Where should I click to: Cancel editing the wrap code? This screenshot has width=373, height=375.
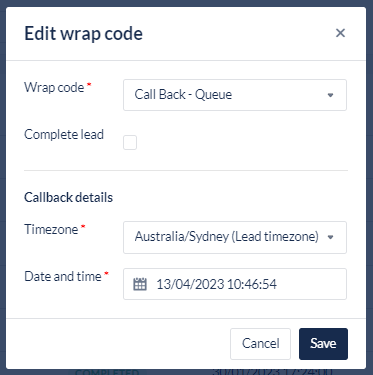point(260,344)
